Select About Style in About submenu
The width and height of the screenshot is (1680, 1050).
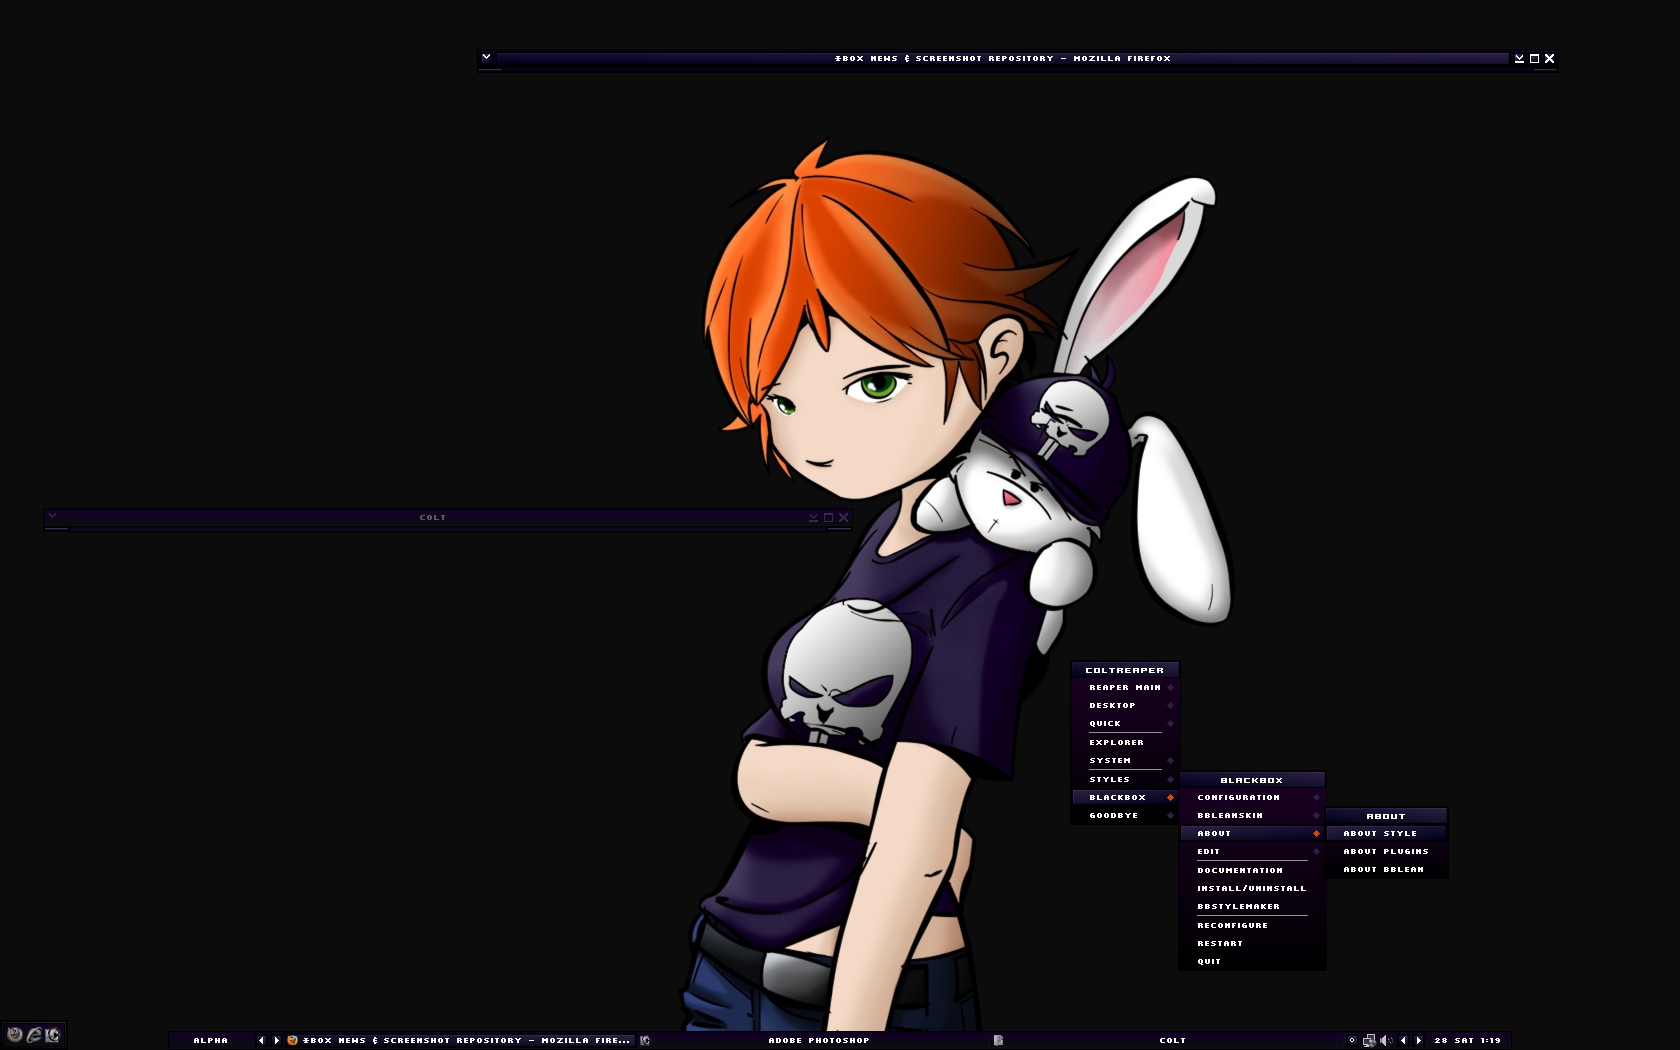[1387, 833]
